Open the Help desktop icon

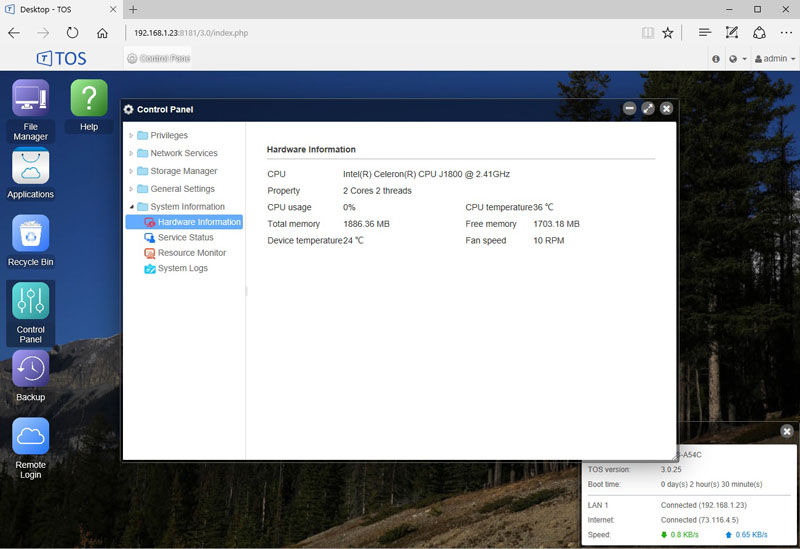(89, 99)
